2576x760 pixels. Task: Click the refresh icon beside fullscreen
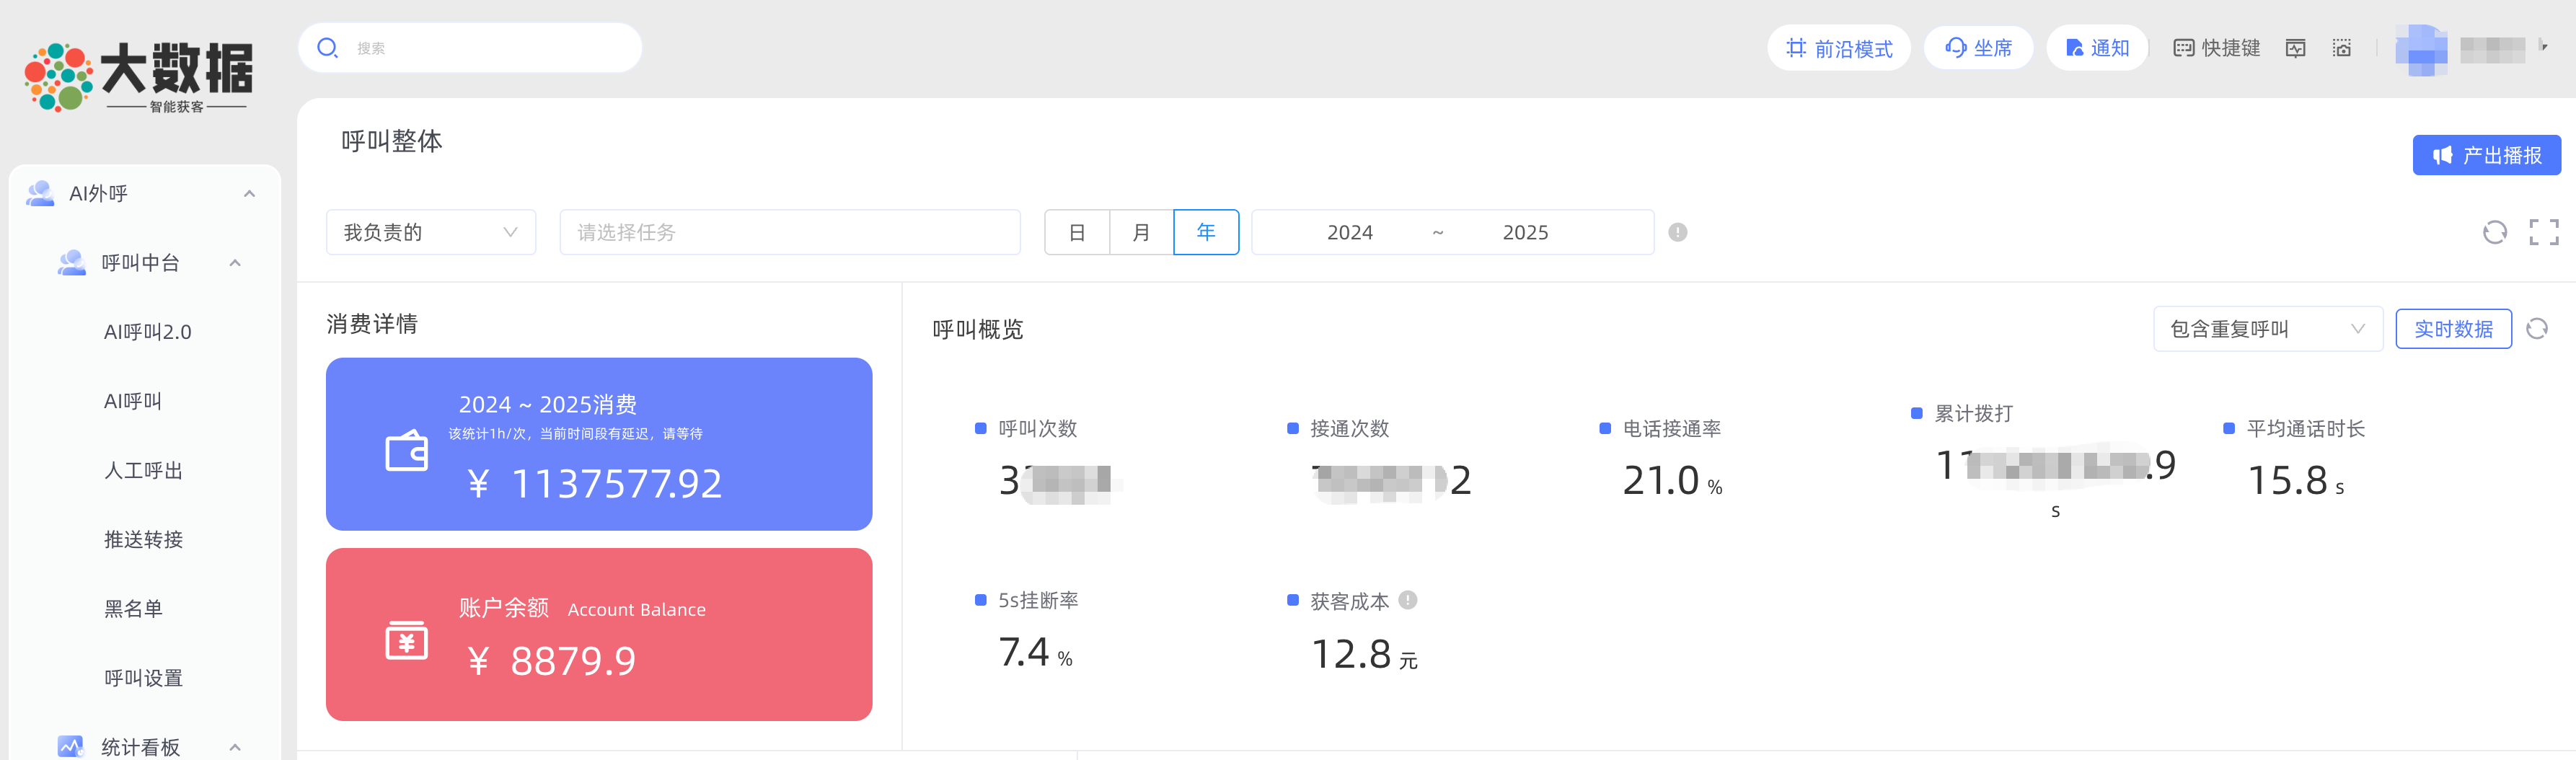(x=2494, y=232)
